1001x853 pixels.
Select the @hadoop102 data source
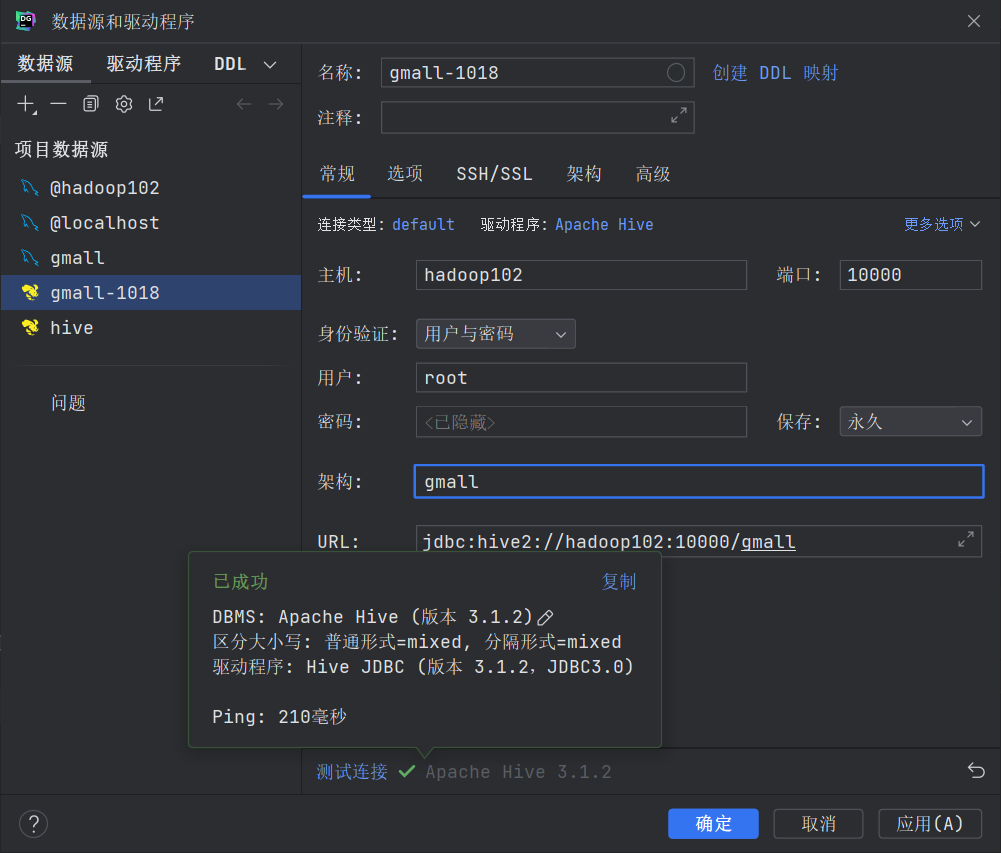pyautogui.click(x=151, y=188)
